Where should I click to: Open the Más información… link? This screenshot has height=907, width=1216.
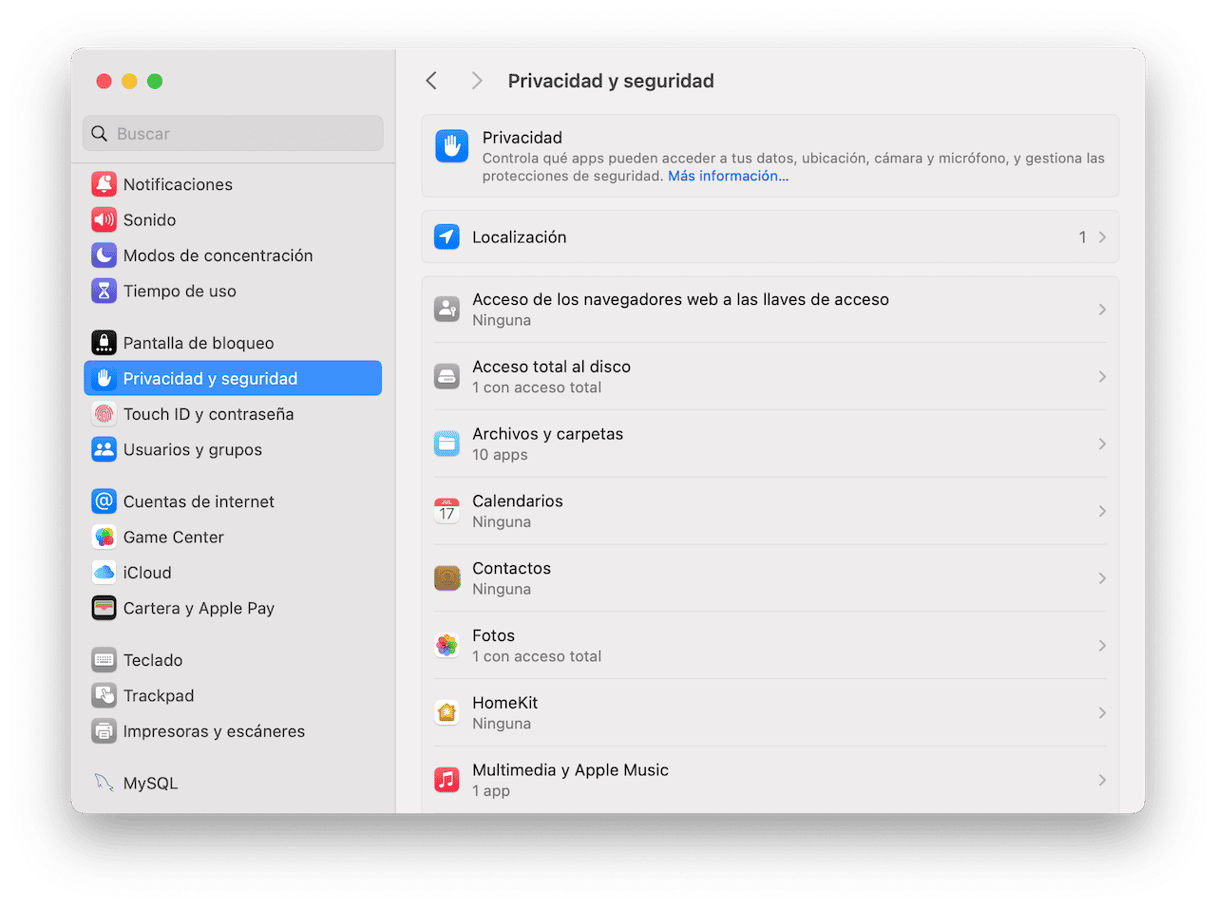coord(728,176)
